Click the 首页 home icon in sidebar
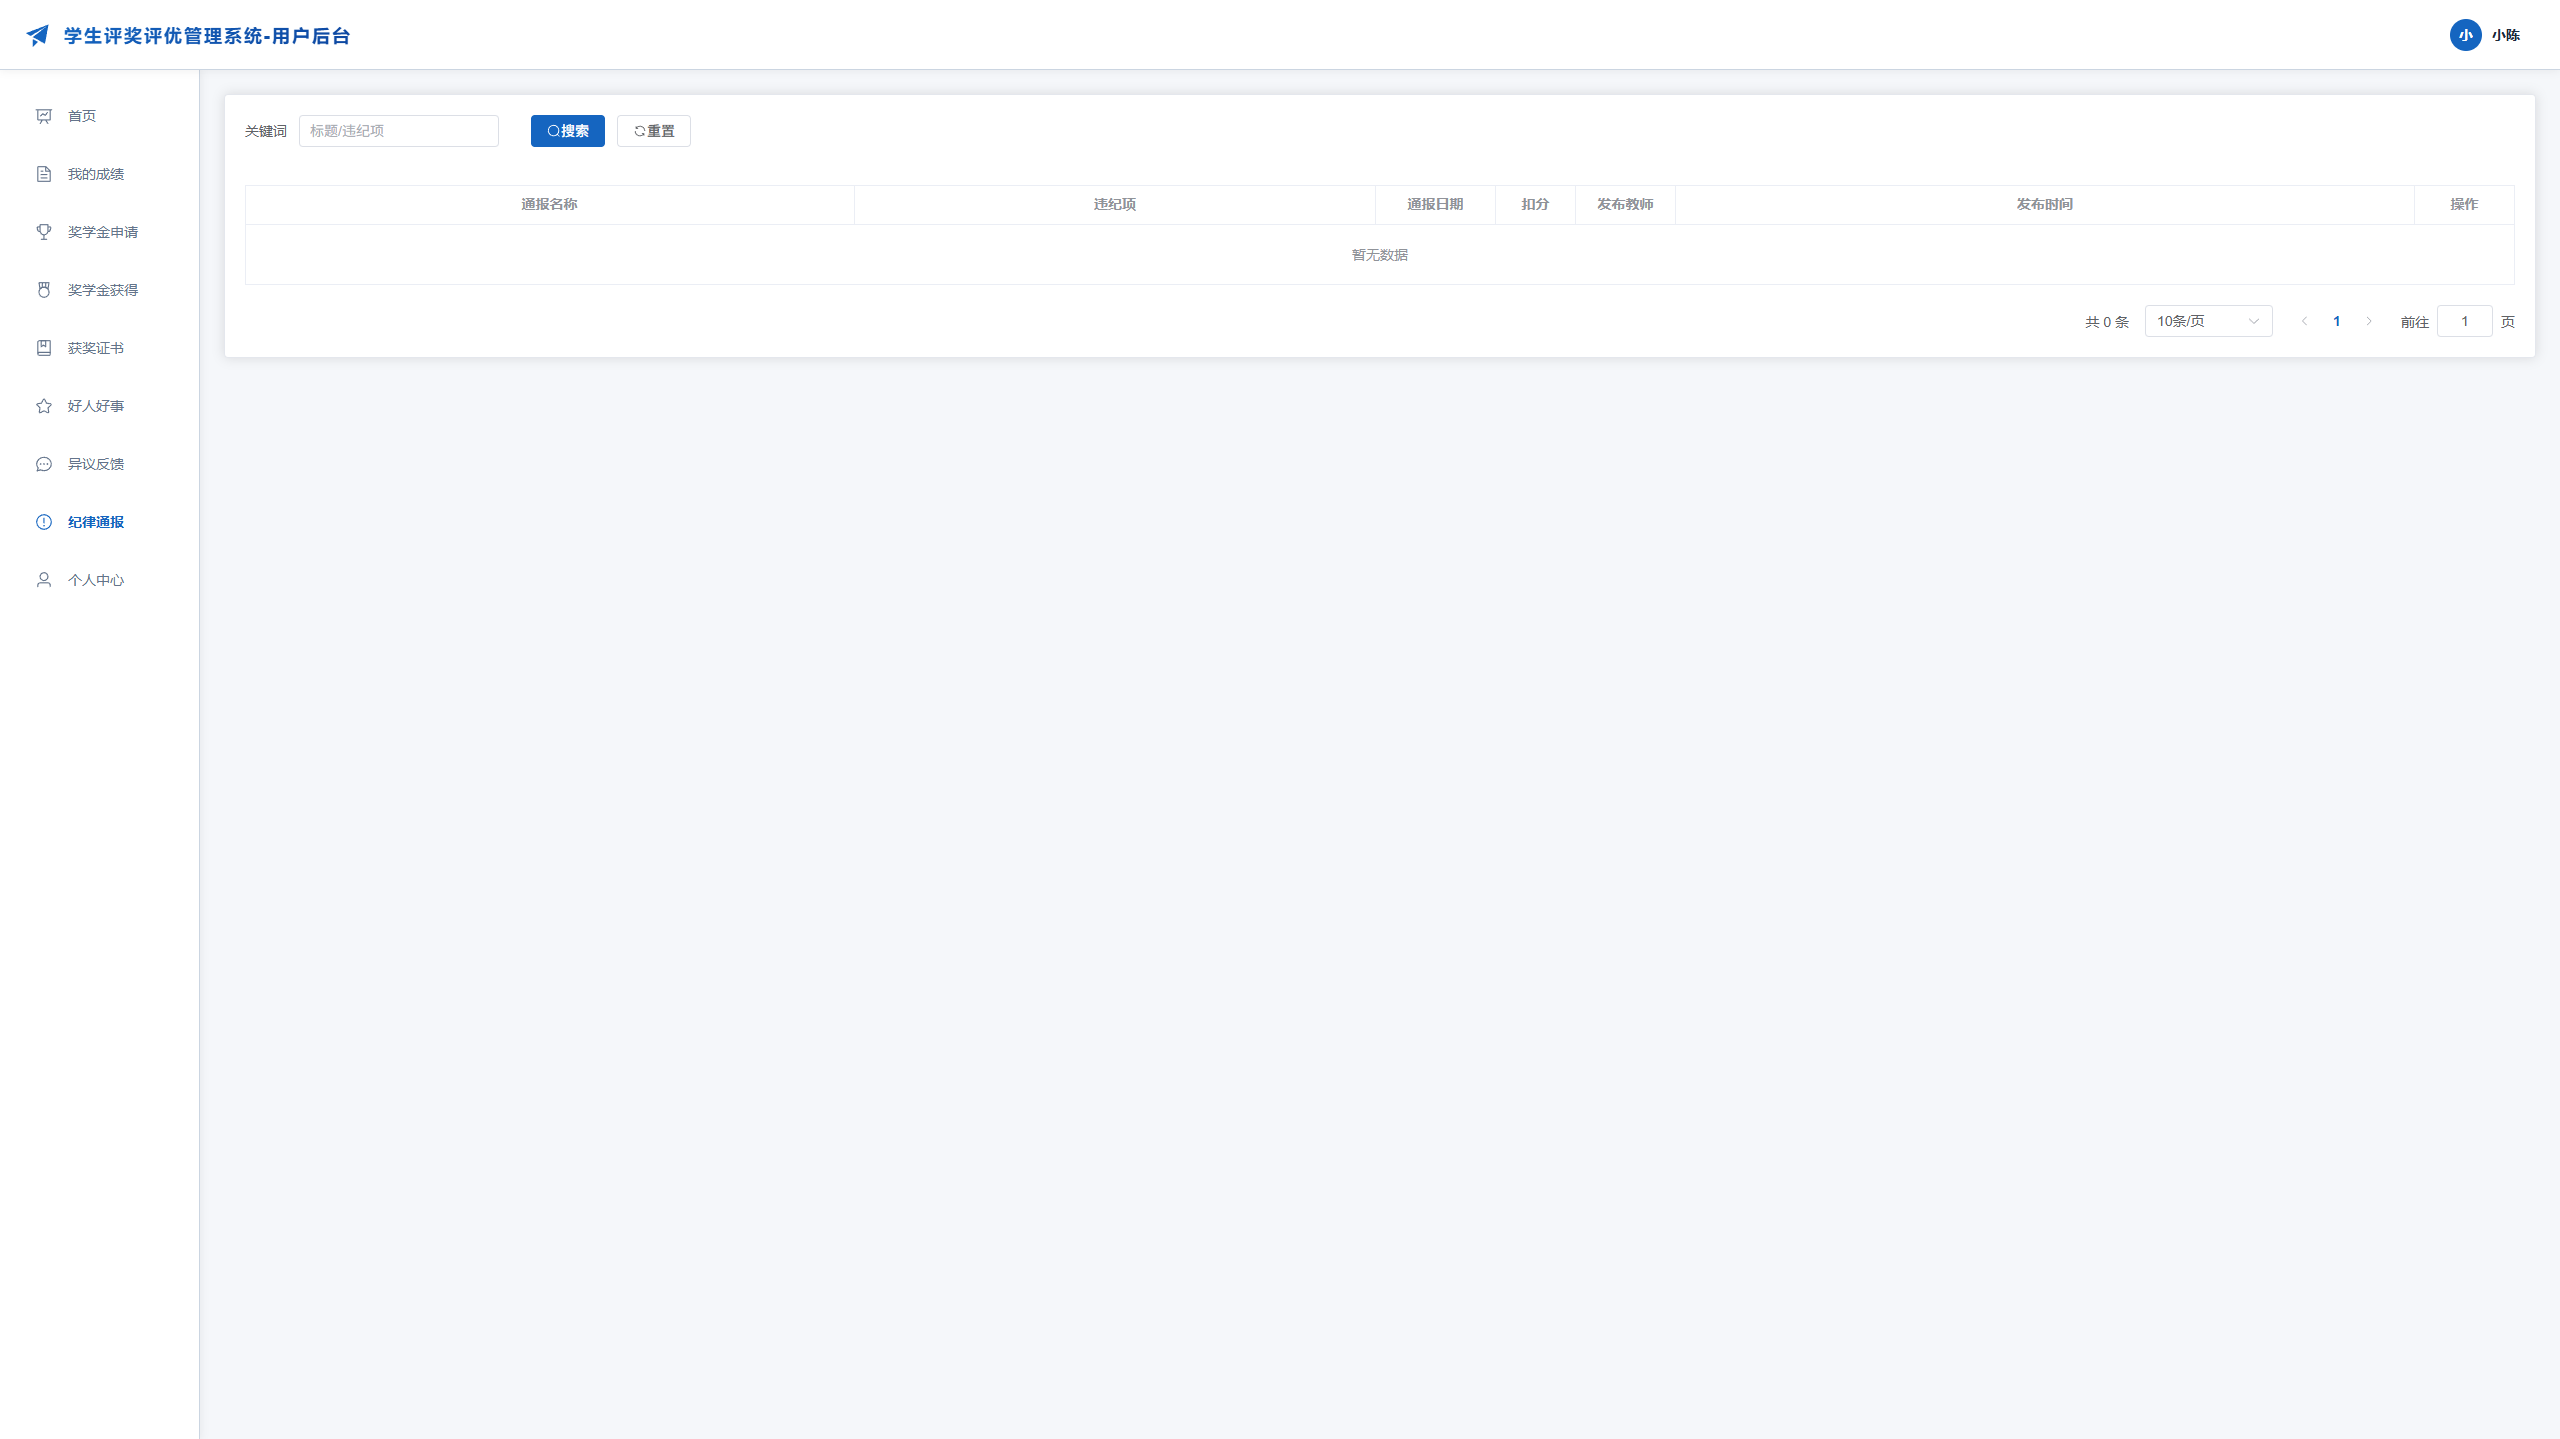Screen dimensions: 2560x1439 coord(44,116)
